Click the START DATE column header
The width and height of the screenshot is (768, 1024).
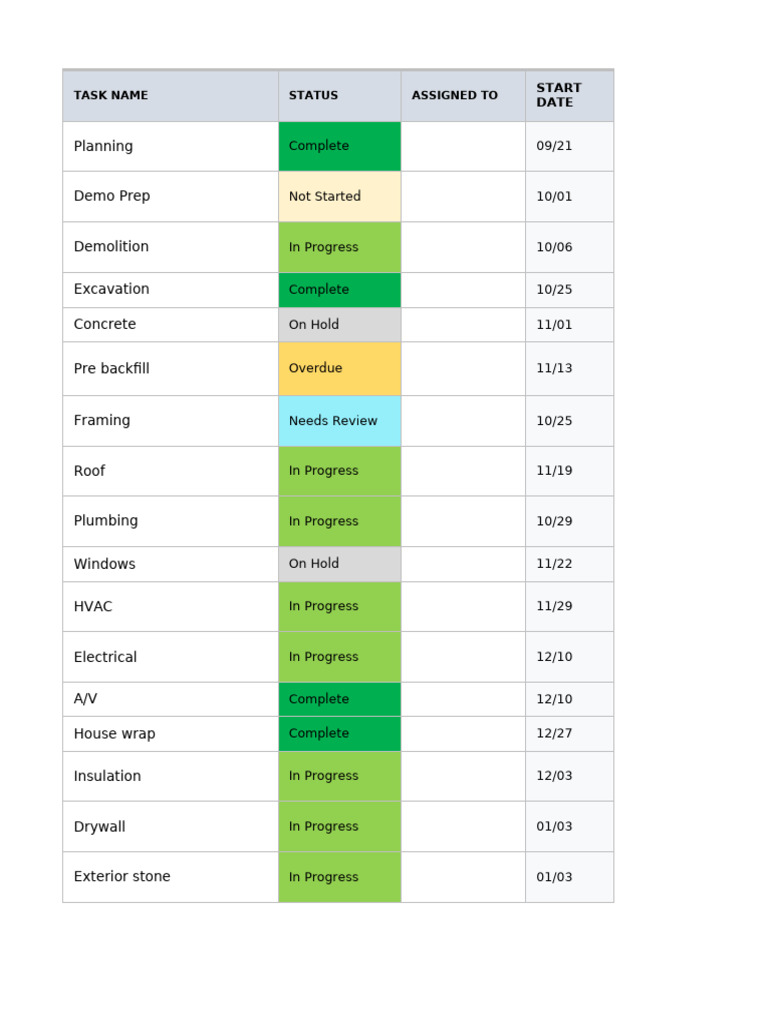569,95
